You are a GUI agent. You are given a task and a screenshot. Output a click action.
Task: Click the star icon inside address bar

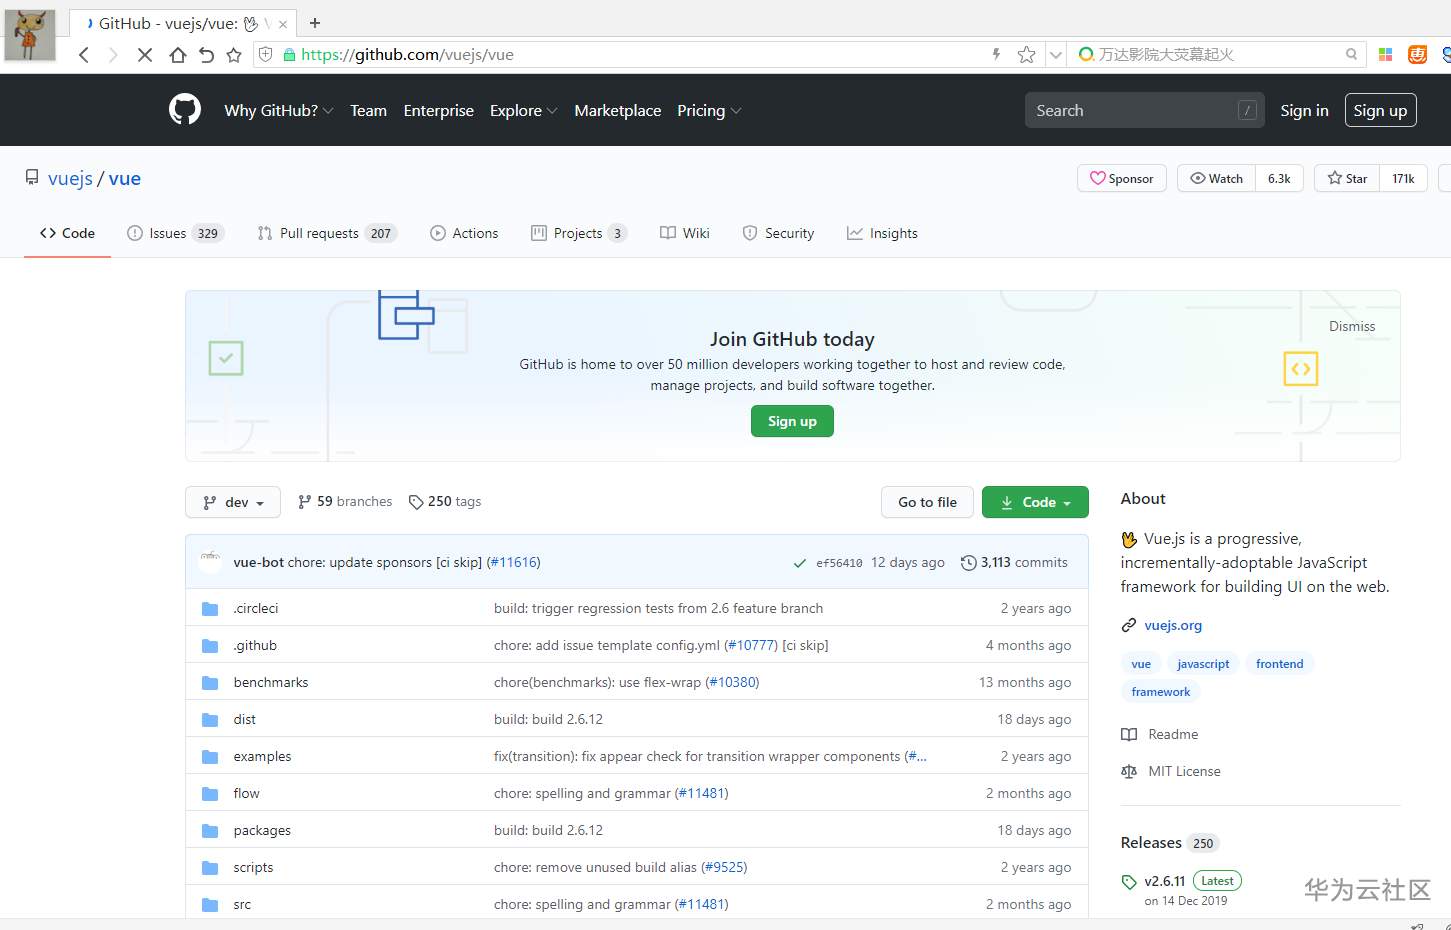click(x=1026, y=55)
